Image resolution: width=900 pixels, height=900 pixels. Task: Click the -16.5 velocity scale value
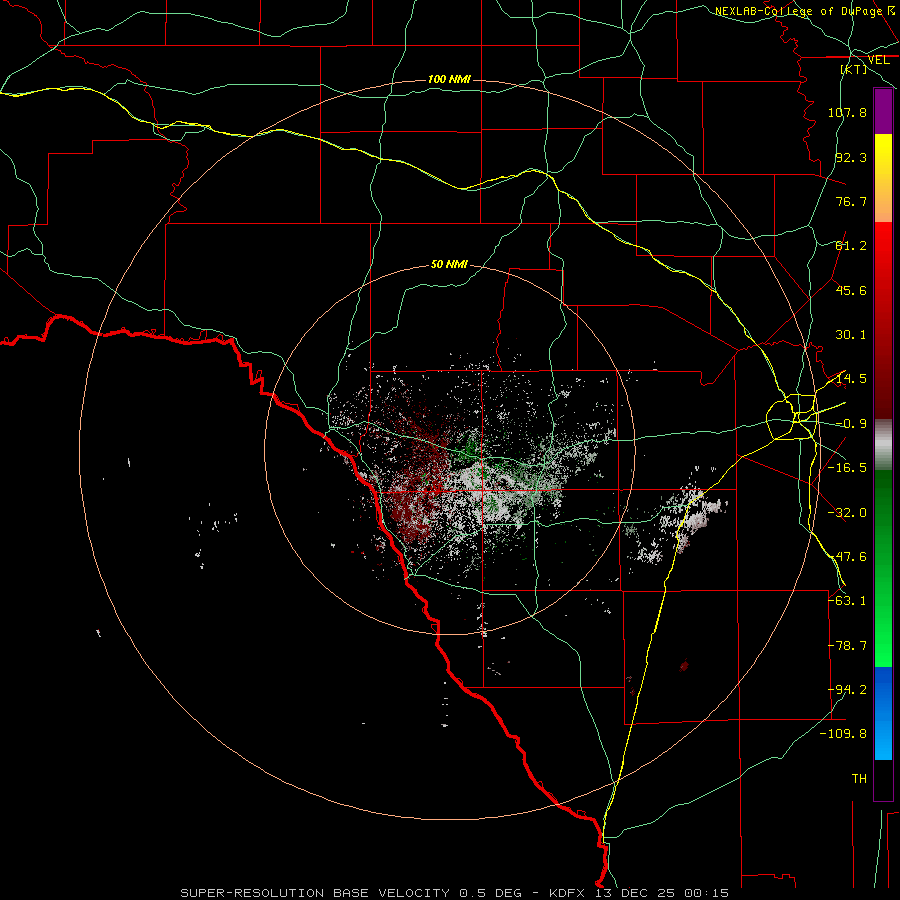[x=847, y=468]
